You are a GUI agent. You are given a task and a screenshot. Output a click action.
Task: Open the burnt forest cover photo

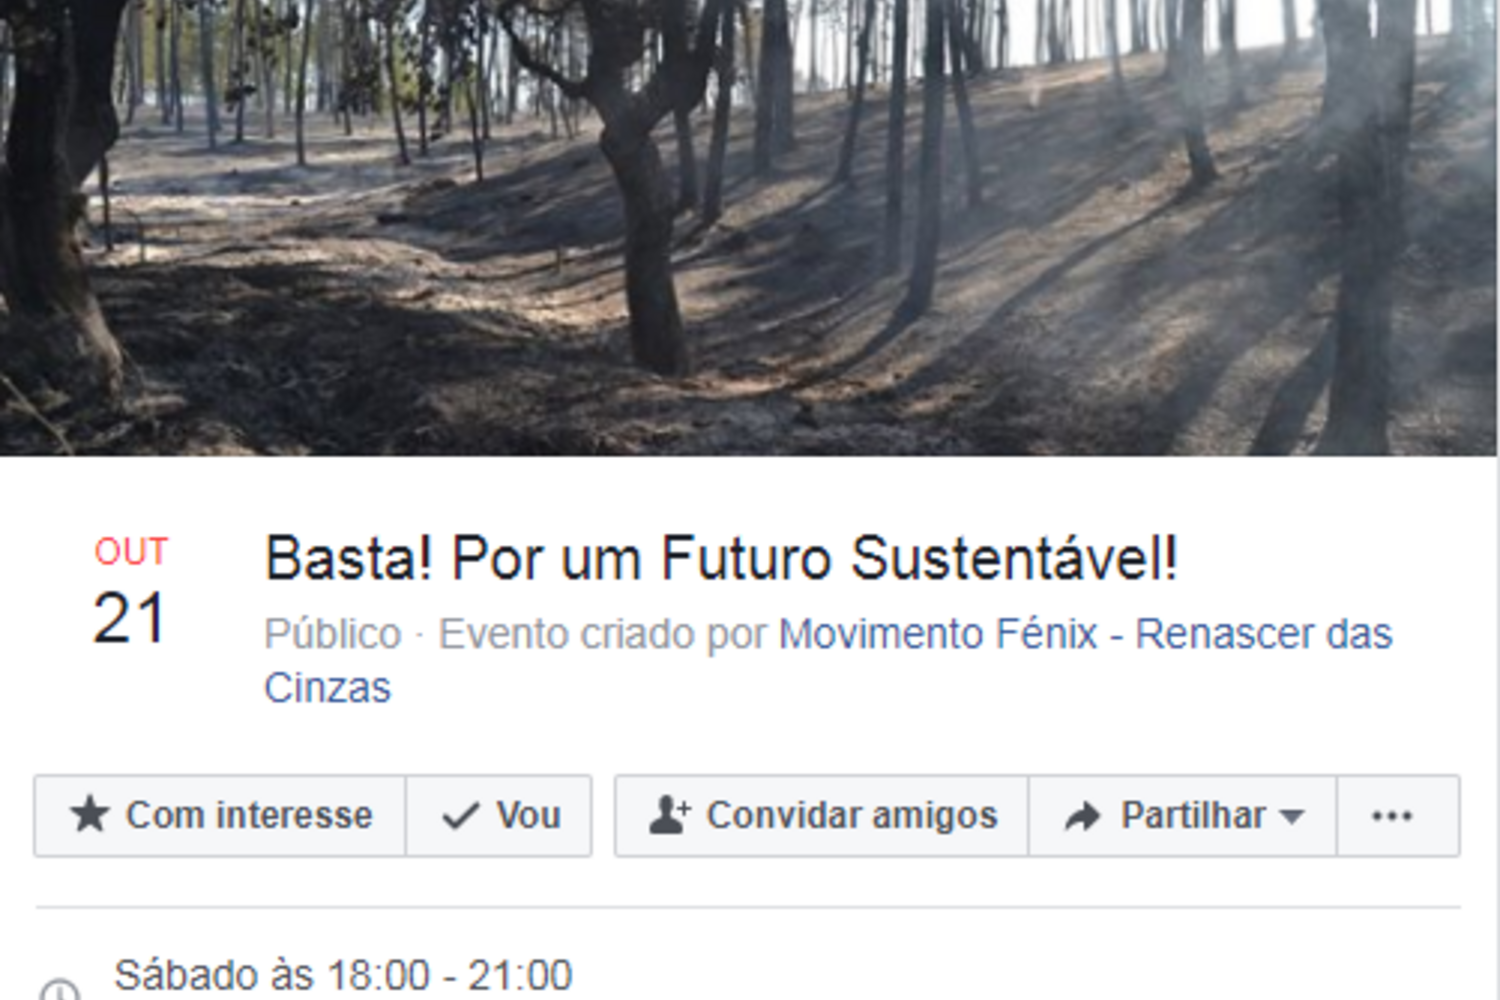pyautogui.click(x=750, y=228)
